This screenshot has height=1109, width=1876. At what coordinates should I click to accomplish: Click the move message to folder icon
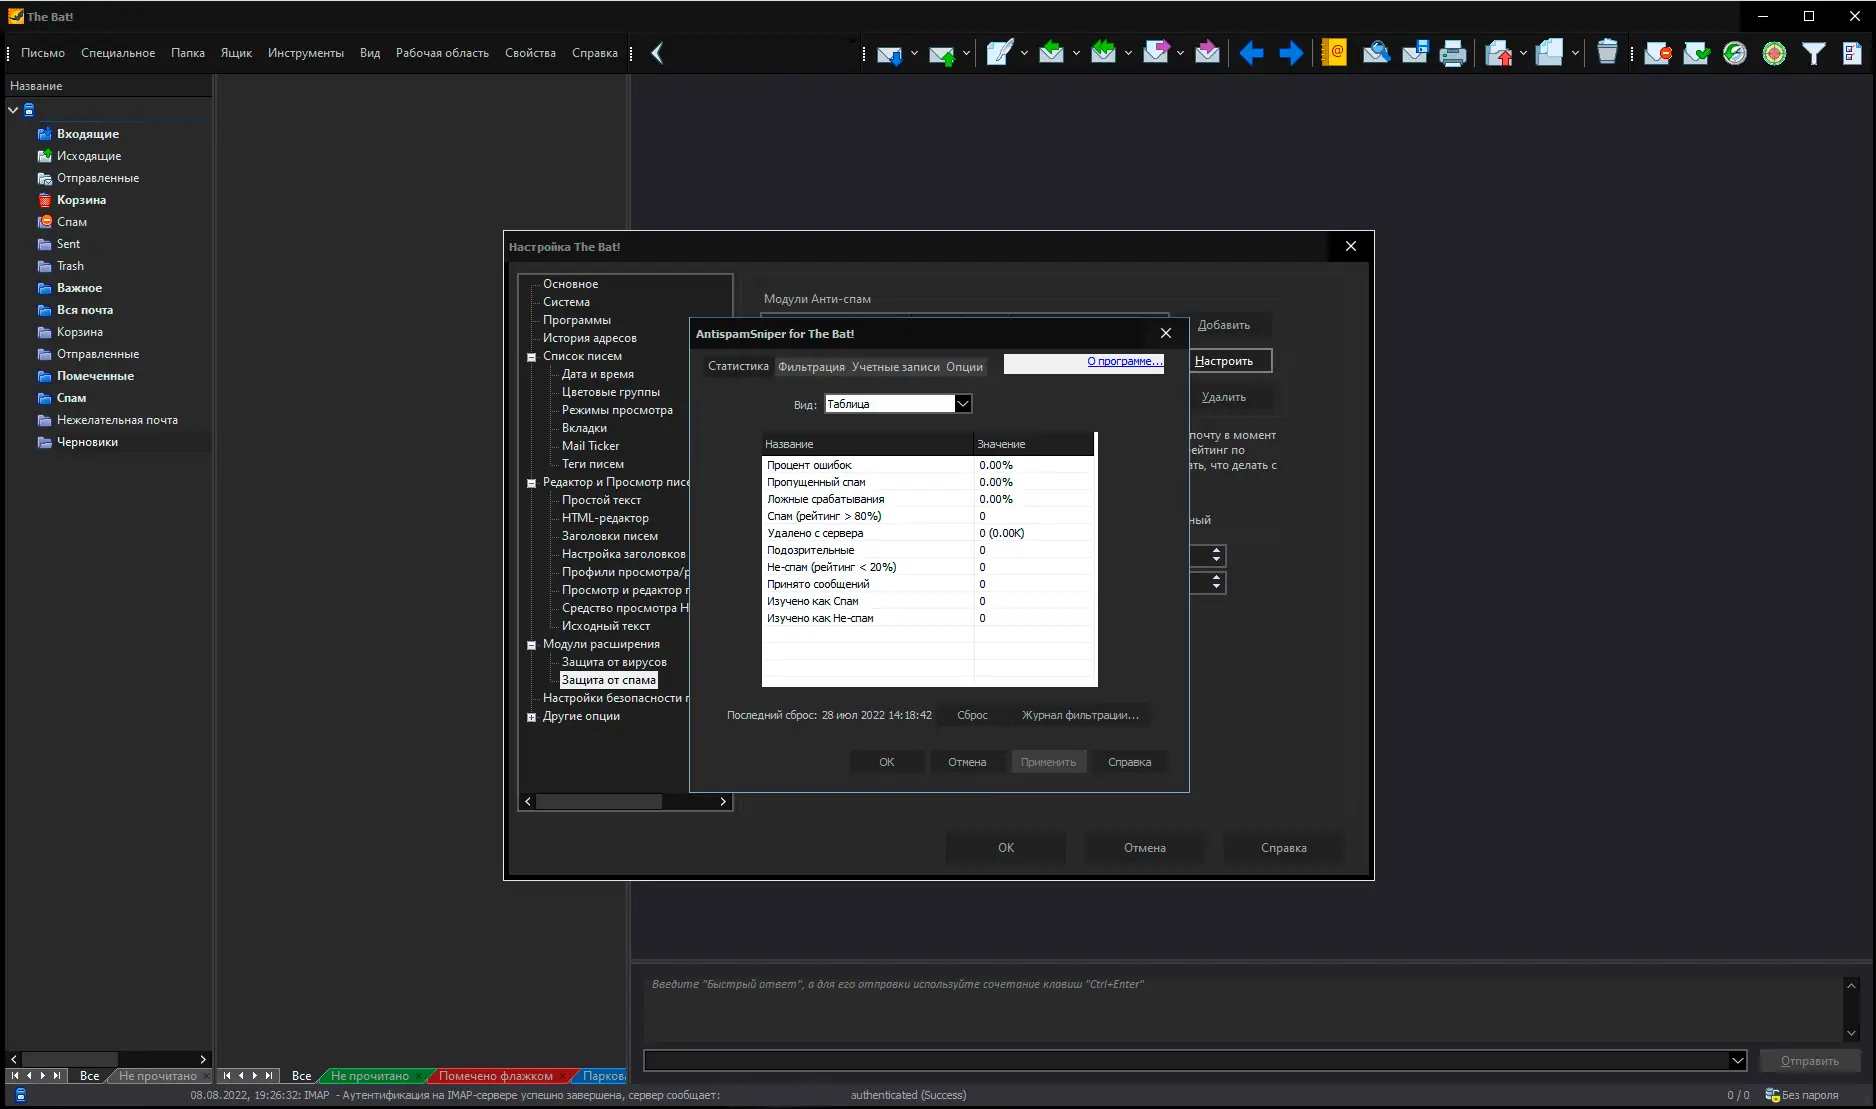1498,53
